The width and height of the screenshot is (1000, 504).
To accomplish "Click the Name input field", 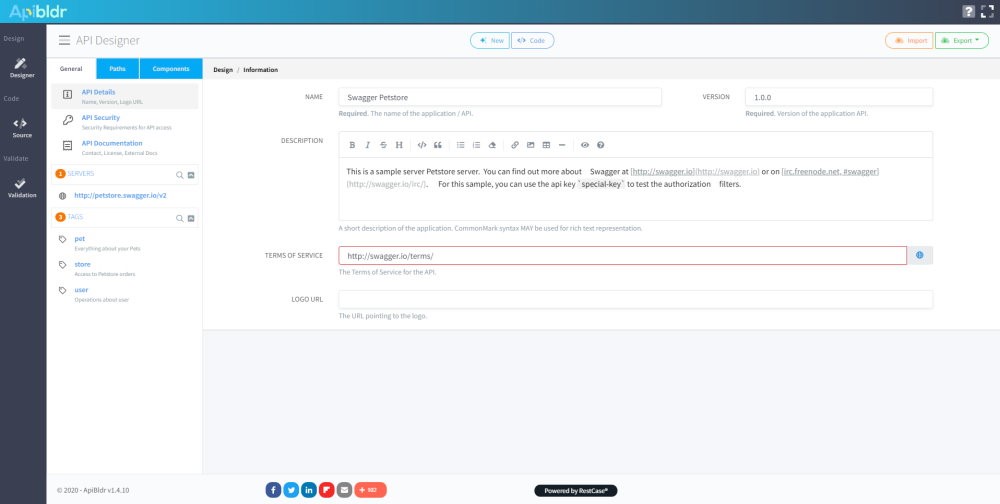I will pos(500,97).
